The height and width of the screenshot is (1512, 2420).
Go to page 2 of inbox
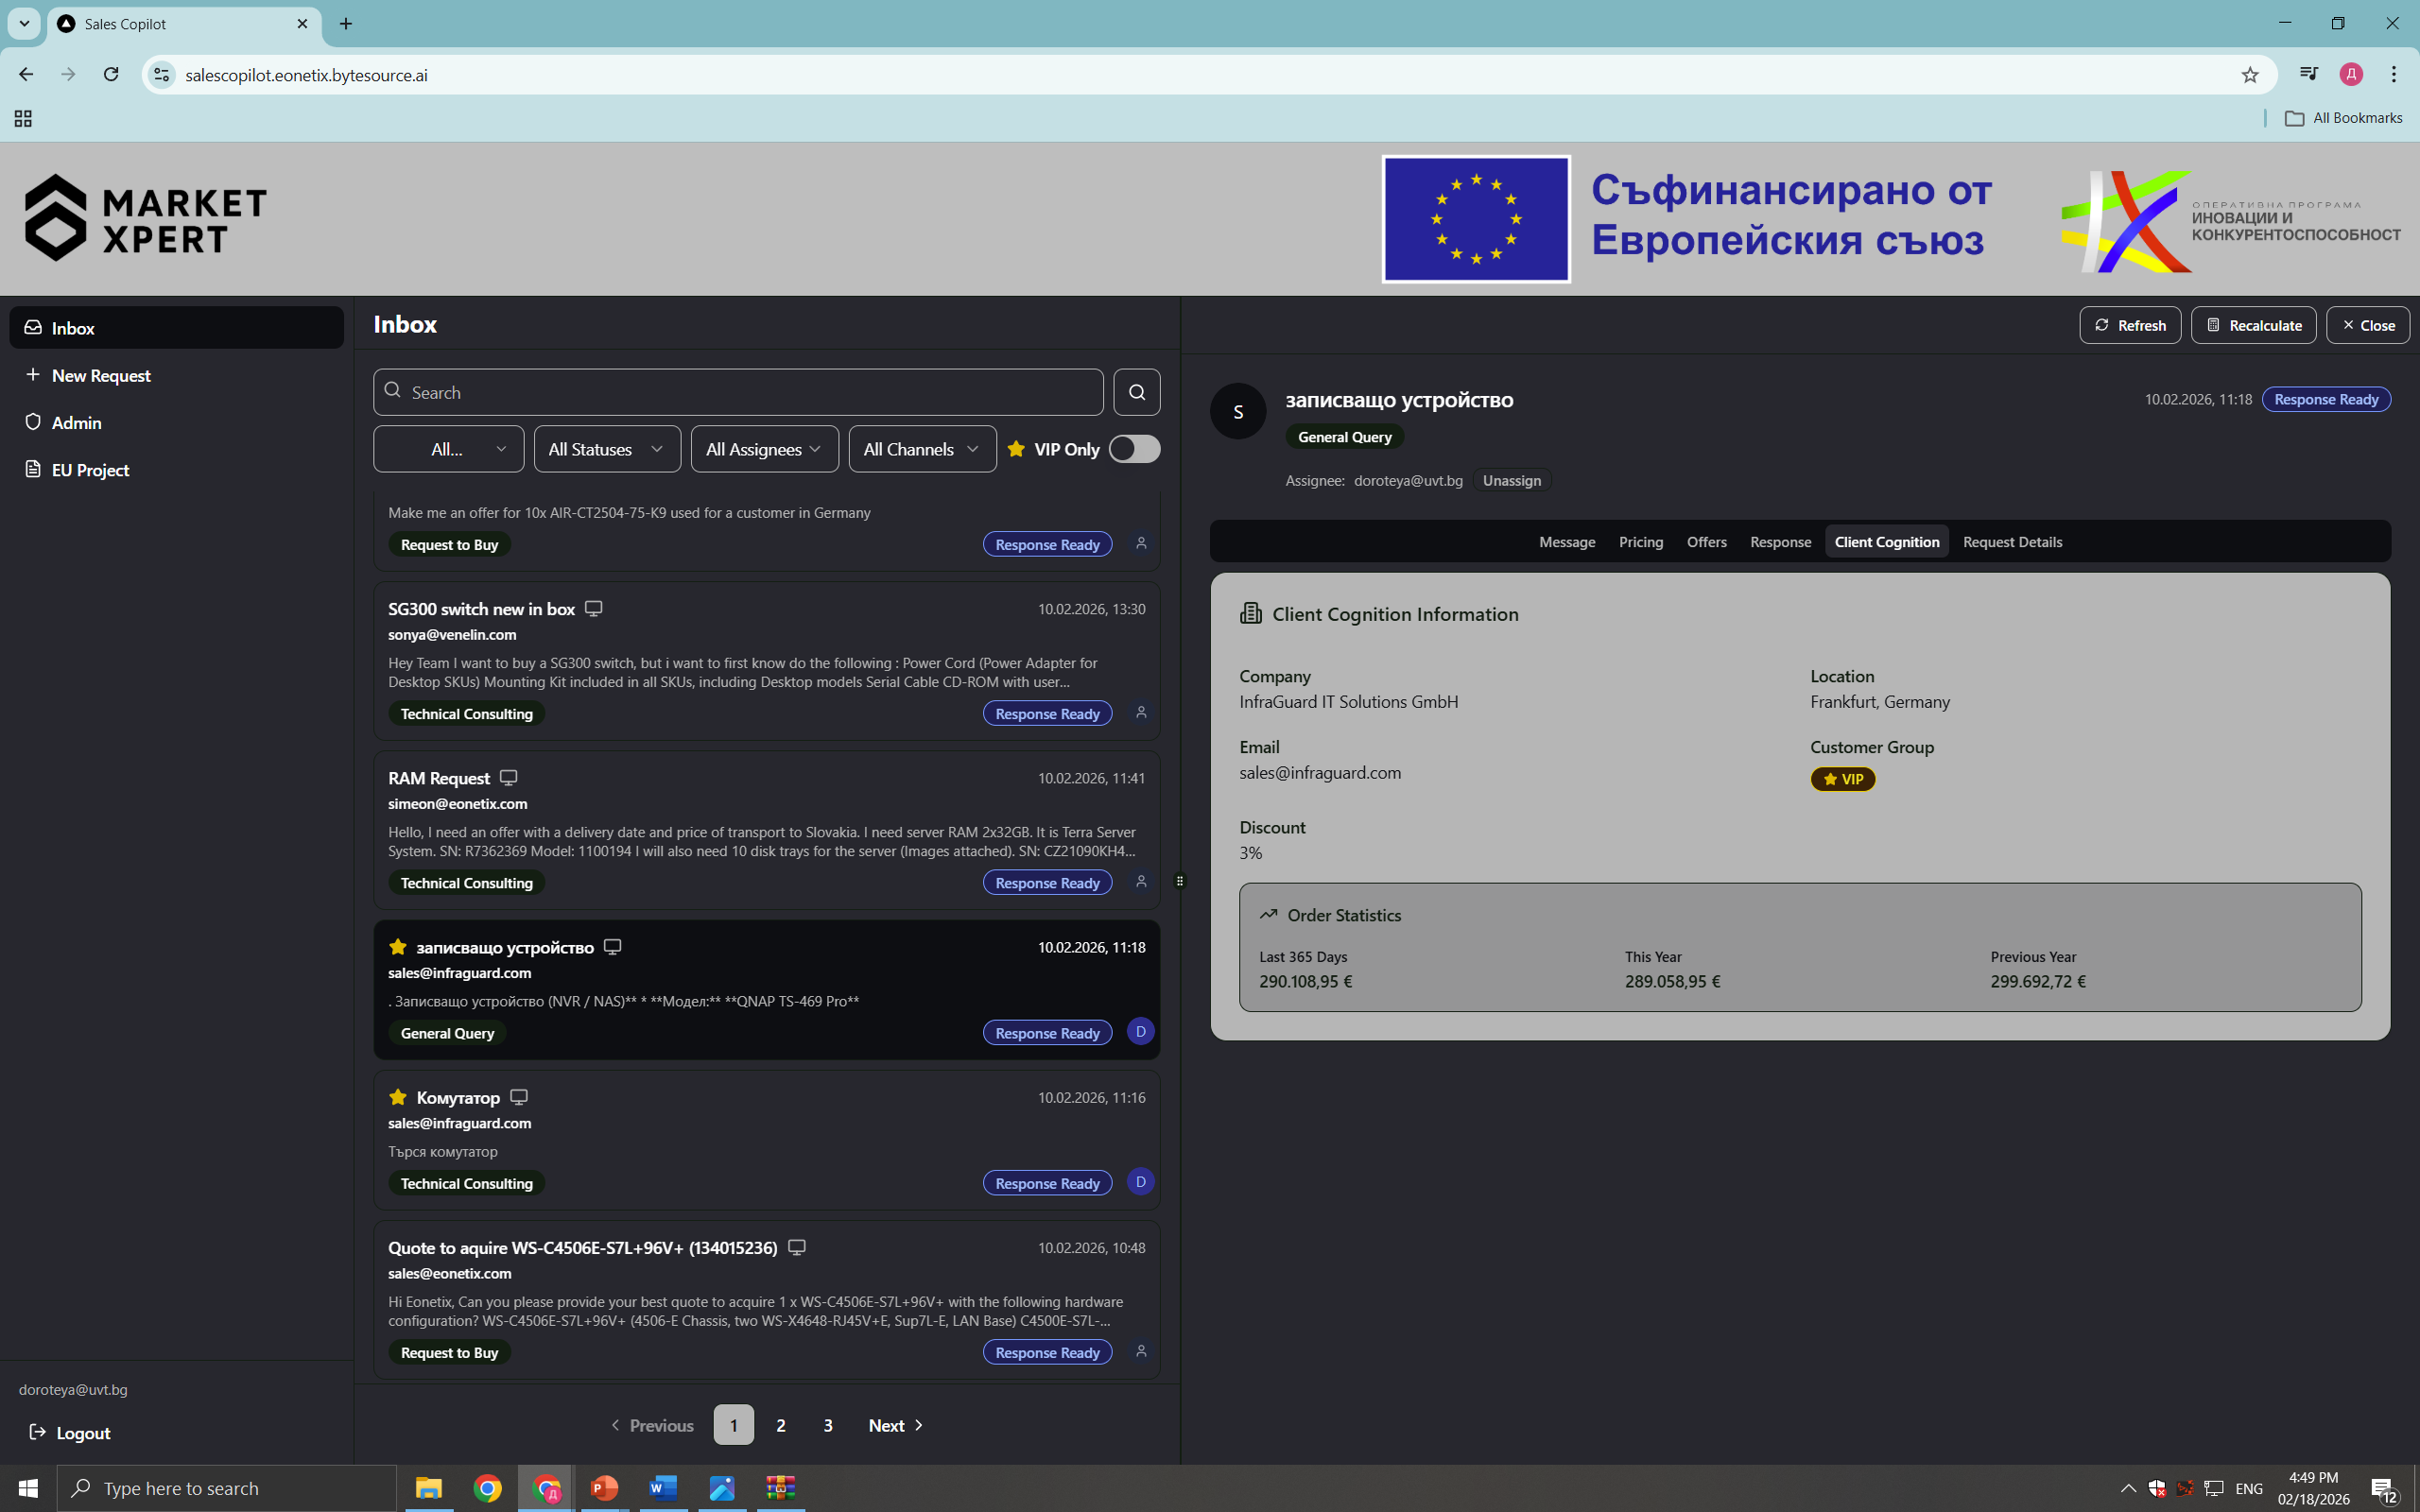[780, 1425]
